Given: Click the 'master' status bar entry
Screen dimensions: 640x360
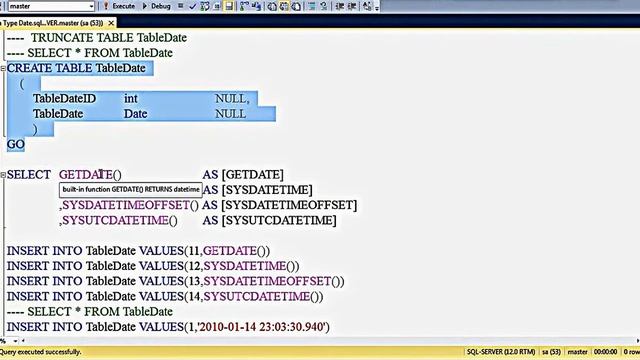Looking at the screenshot, I should [577, 352].
